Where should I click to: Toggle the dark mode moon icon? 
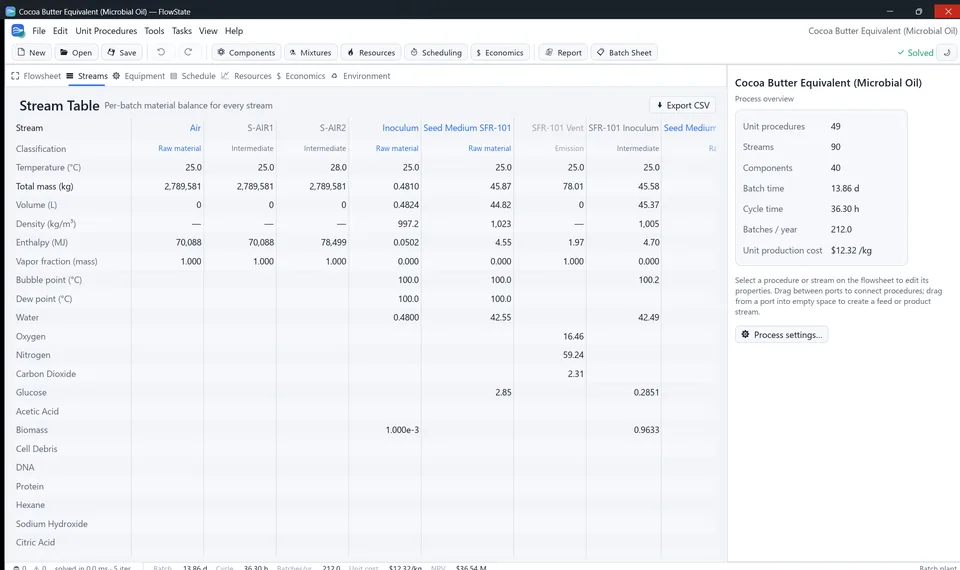[947, 53]
